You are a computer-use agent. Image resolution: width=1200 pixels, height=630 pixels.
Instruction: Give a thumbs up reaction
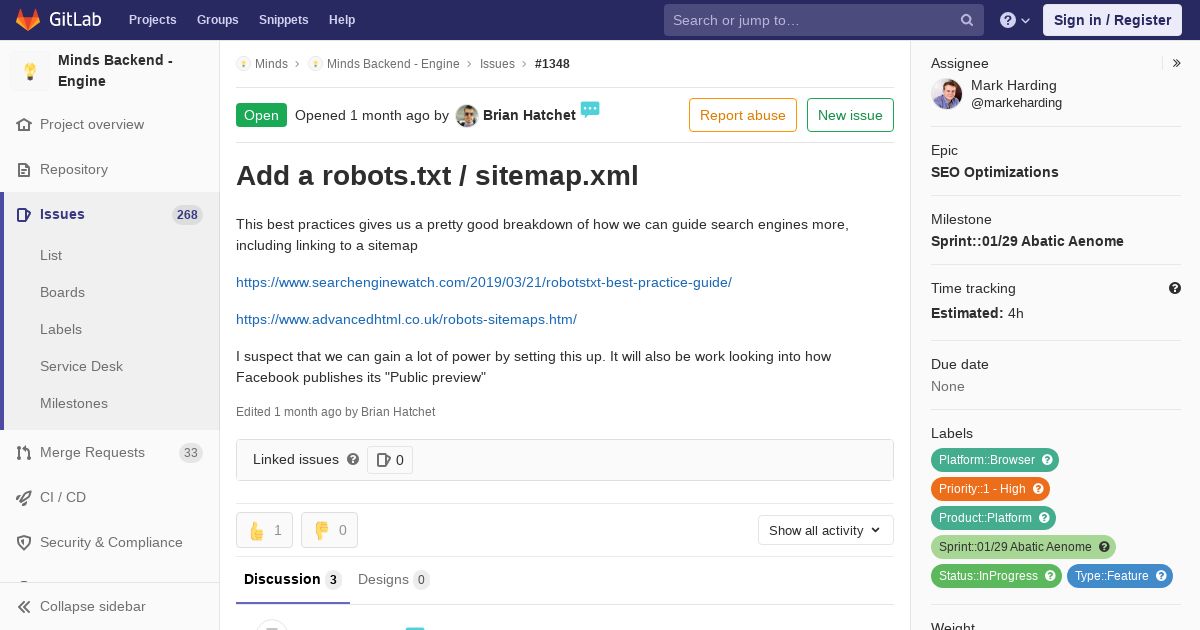[264, 530]
